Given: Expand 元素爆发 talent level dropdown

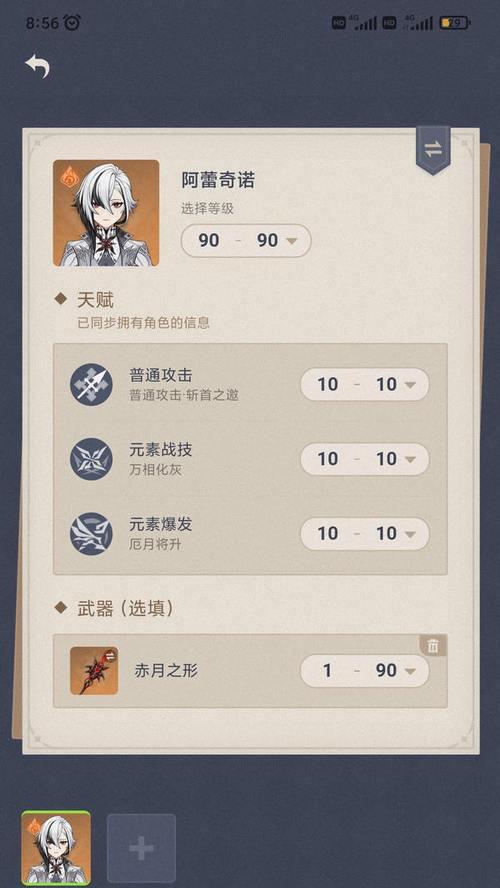Looking at the screenshot, I should 365,533.
